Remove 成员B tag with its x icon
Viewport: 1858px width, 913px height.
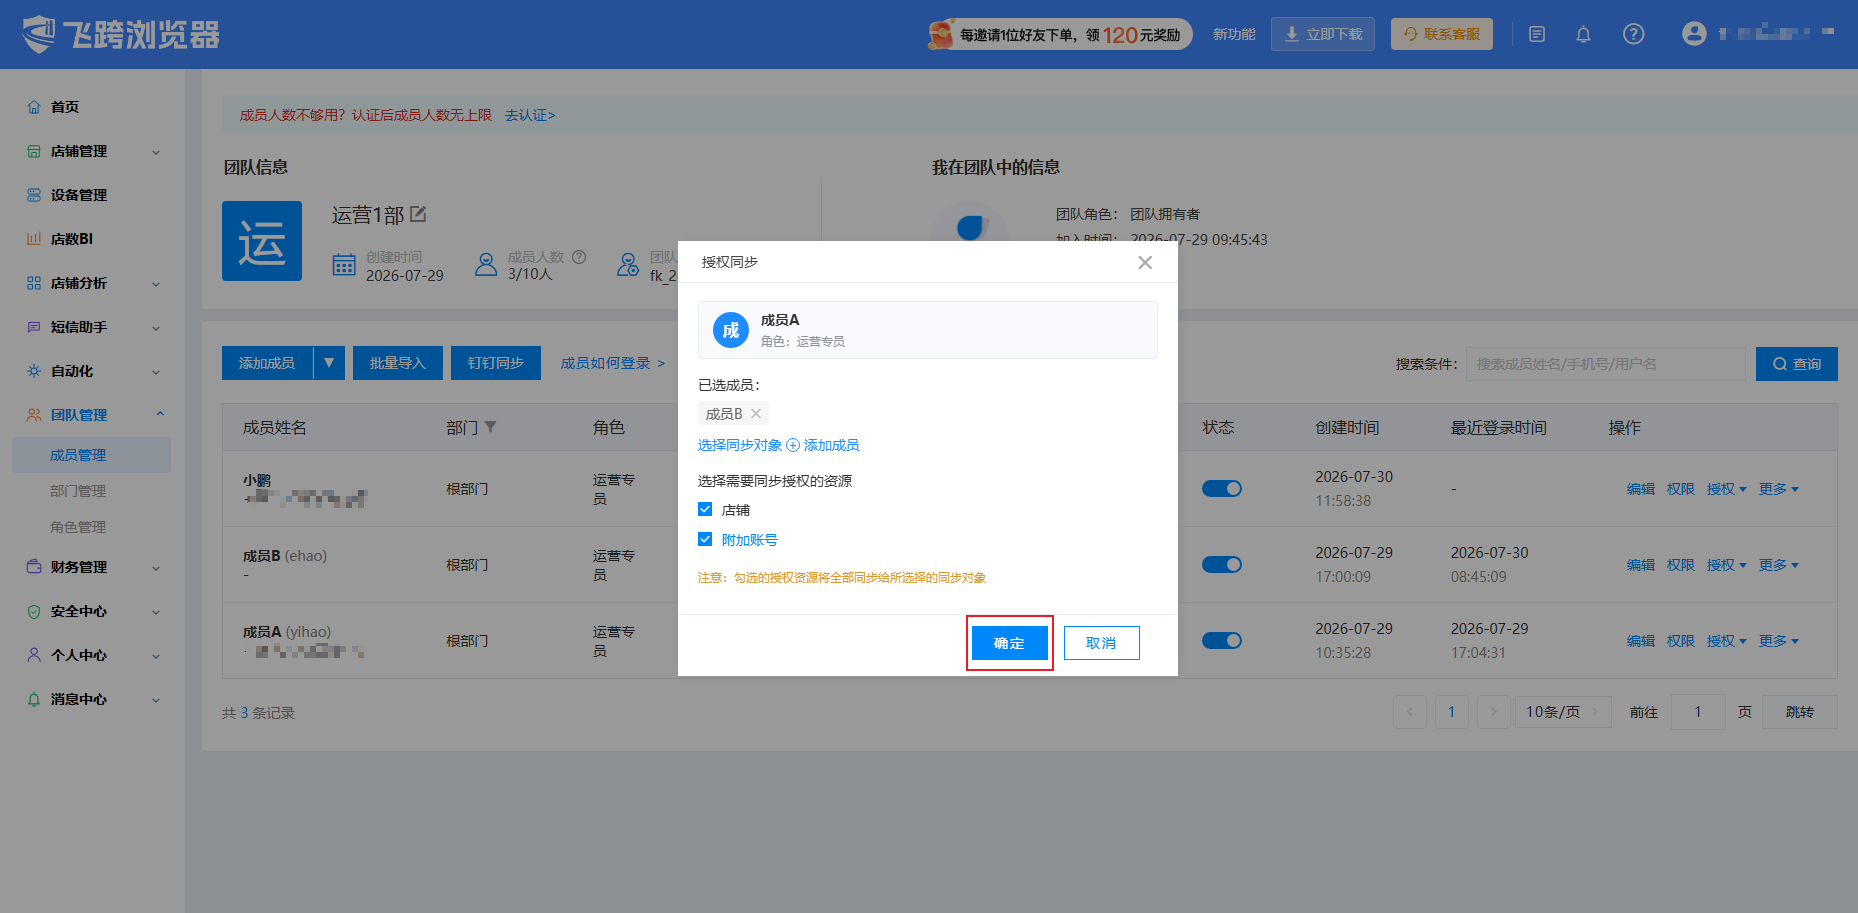tap(756, 413)
